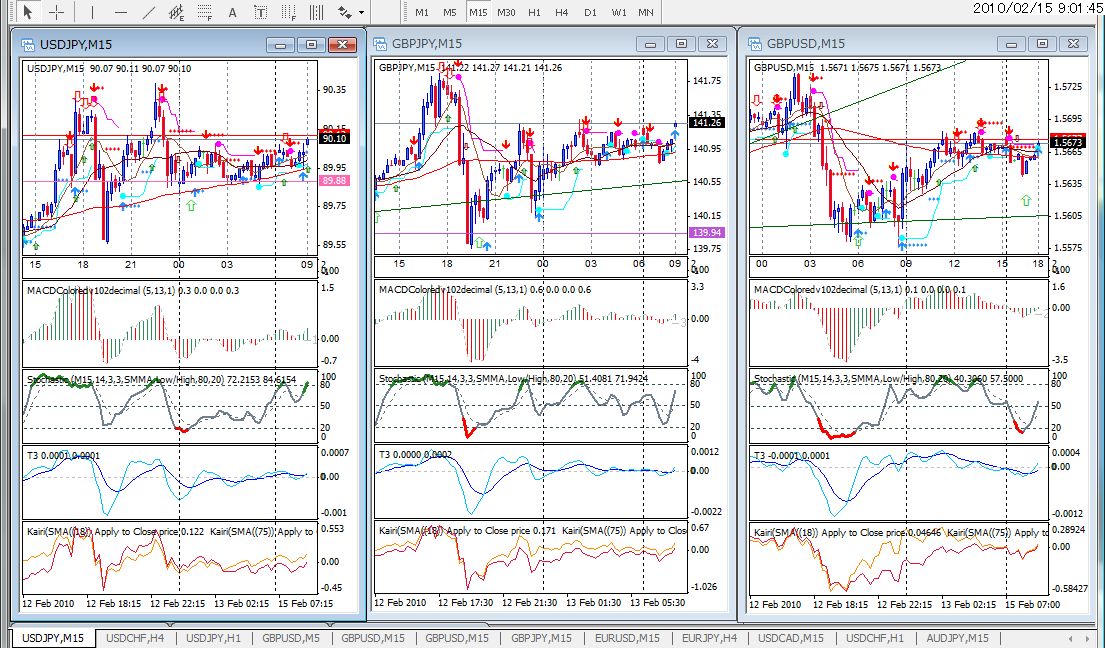Open the arrows tool dropdown menu

(362, 13)
